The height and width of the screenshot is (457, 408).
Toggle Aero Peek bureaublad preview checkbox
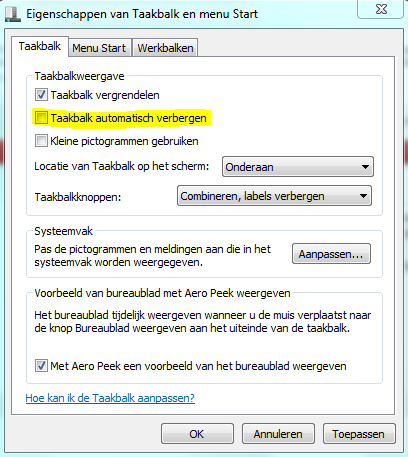(41, 366)
